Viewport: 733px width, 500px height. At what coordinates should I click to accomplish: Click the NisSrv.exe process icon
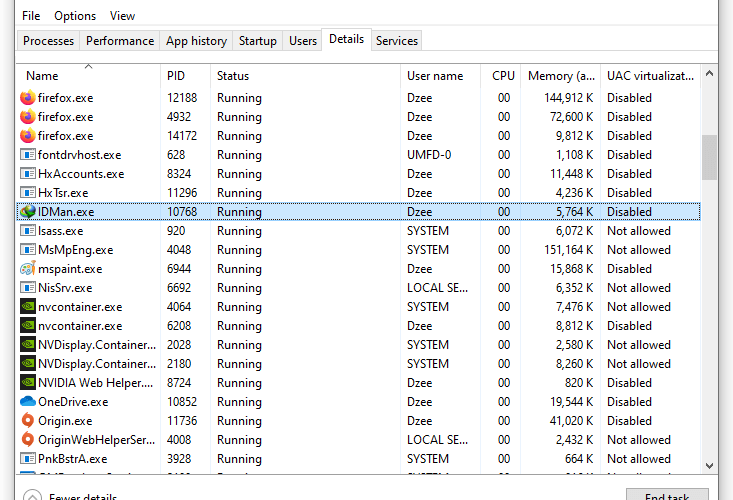pos(28,288)
